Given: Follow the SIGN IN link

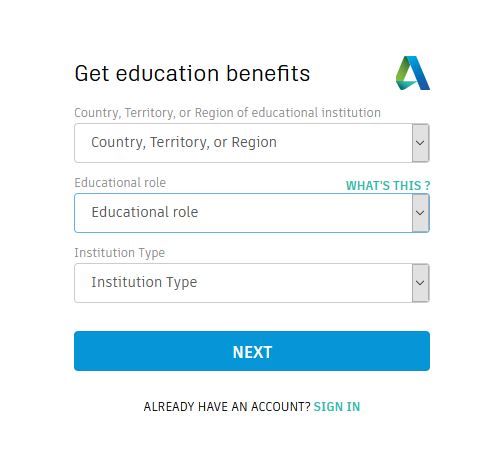Looking at the screenshot, I should click(337, 407).
